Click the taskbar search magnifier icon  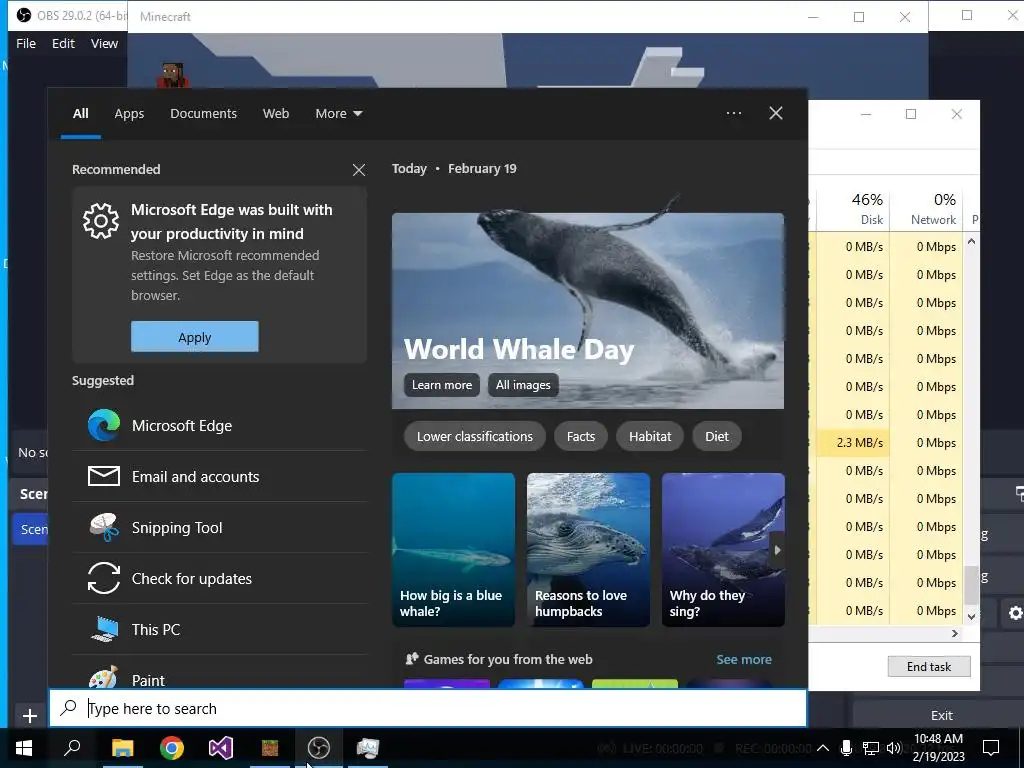pos(72,748)
